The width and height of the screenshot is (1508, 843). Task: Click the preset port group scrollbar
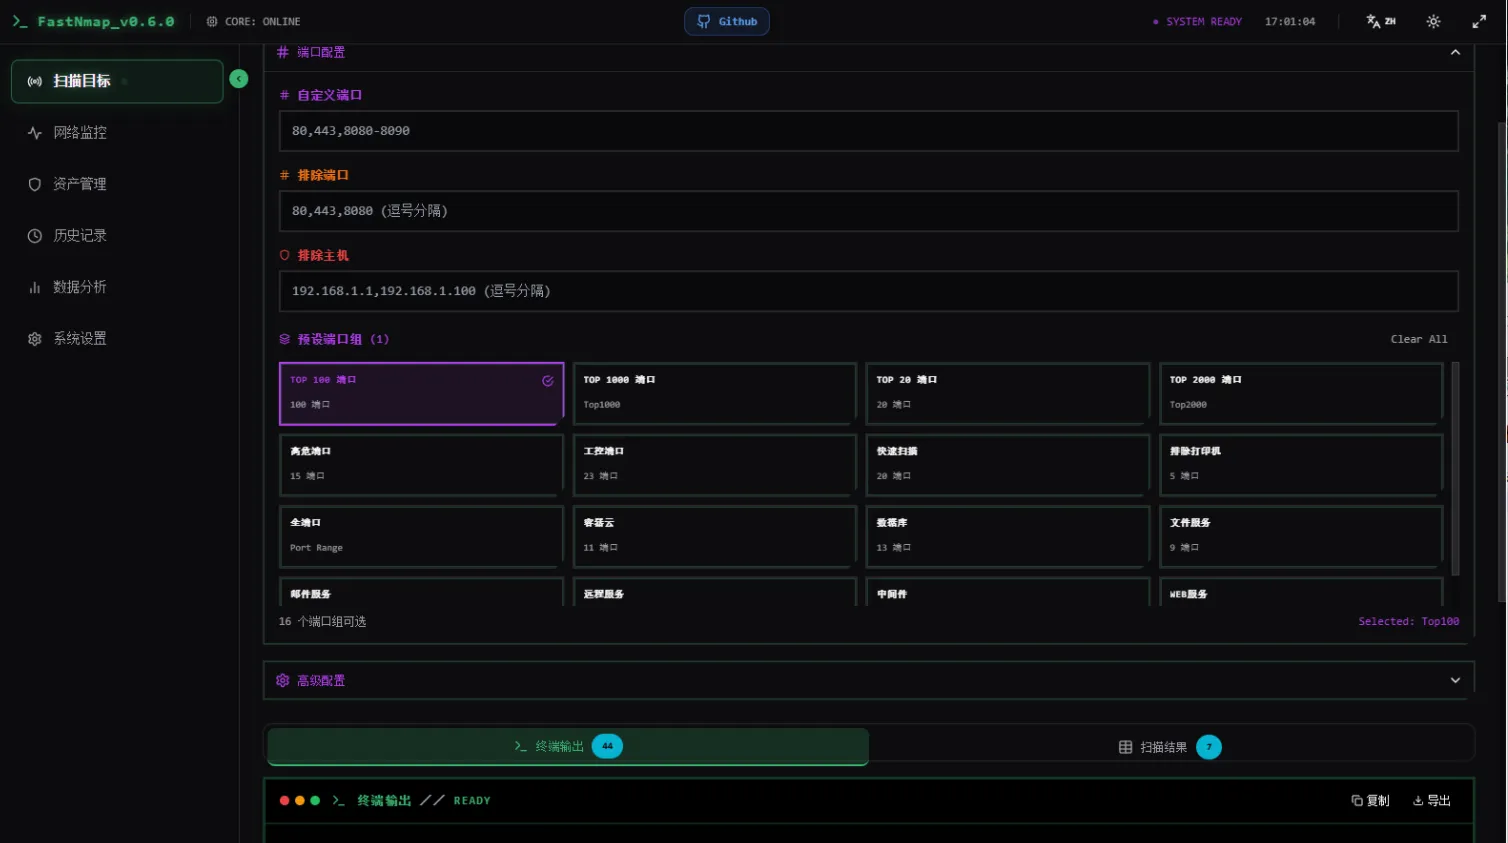click(x=1455, y=468)
